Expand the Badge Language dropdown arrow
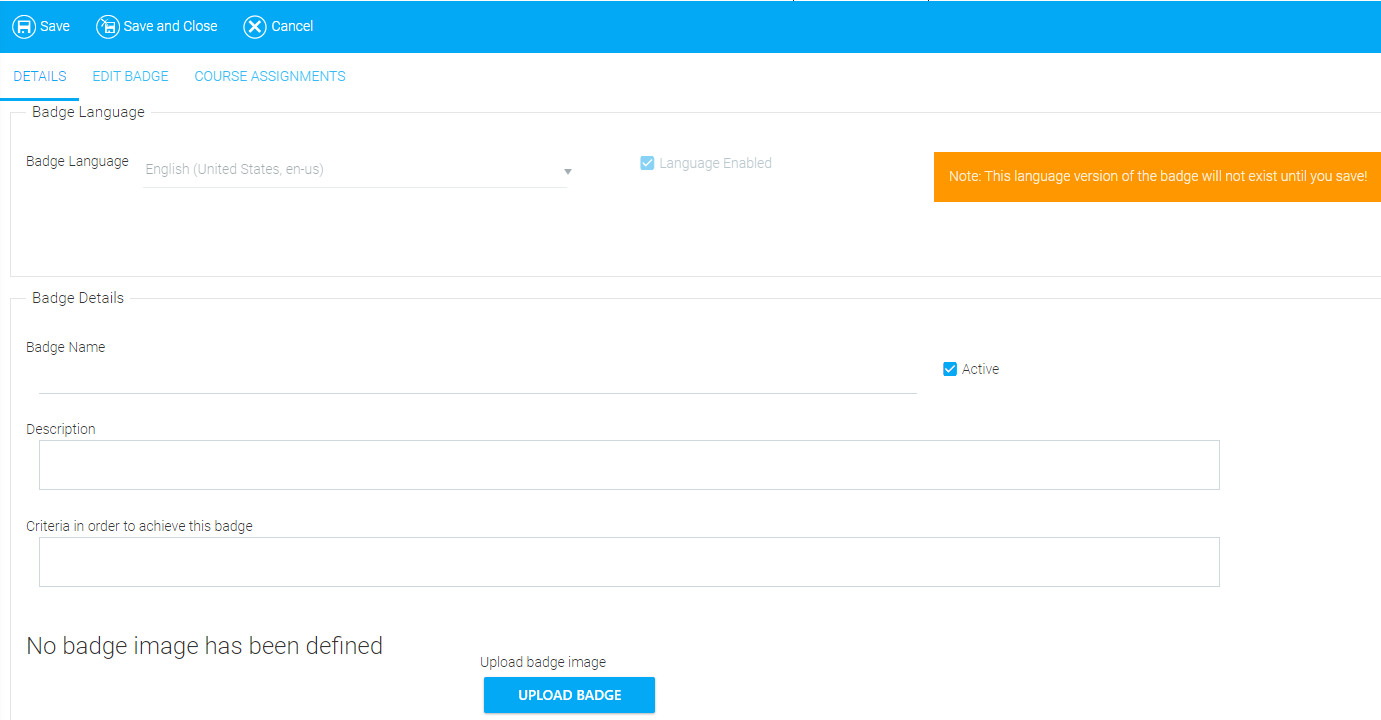 click(567, 171)
